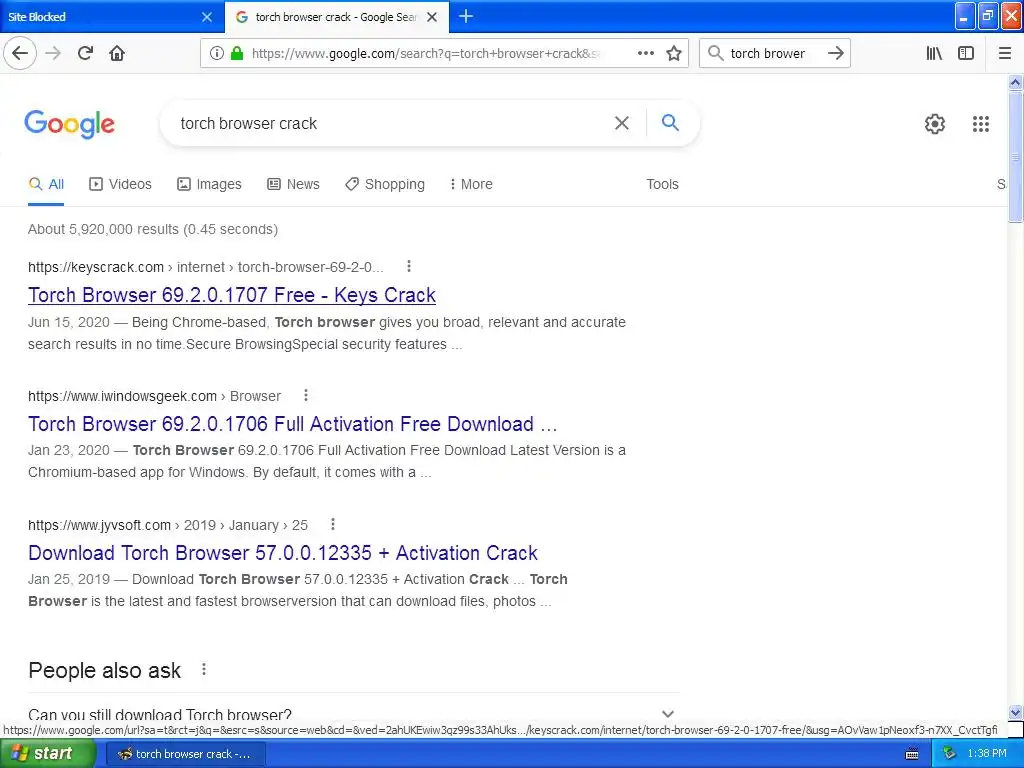Open Download Torch Browser 57.0.0.12335 link
The height and width of the screenshot is (768, 1024).
[x=283, y=553]
